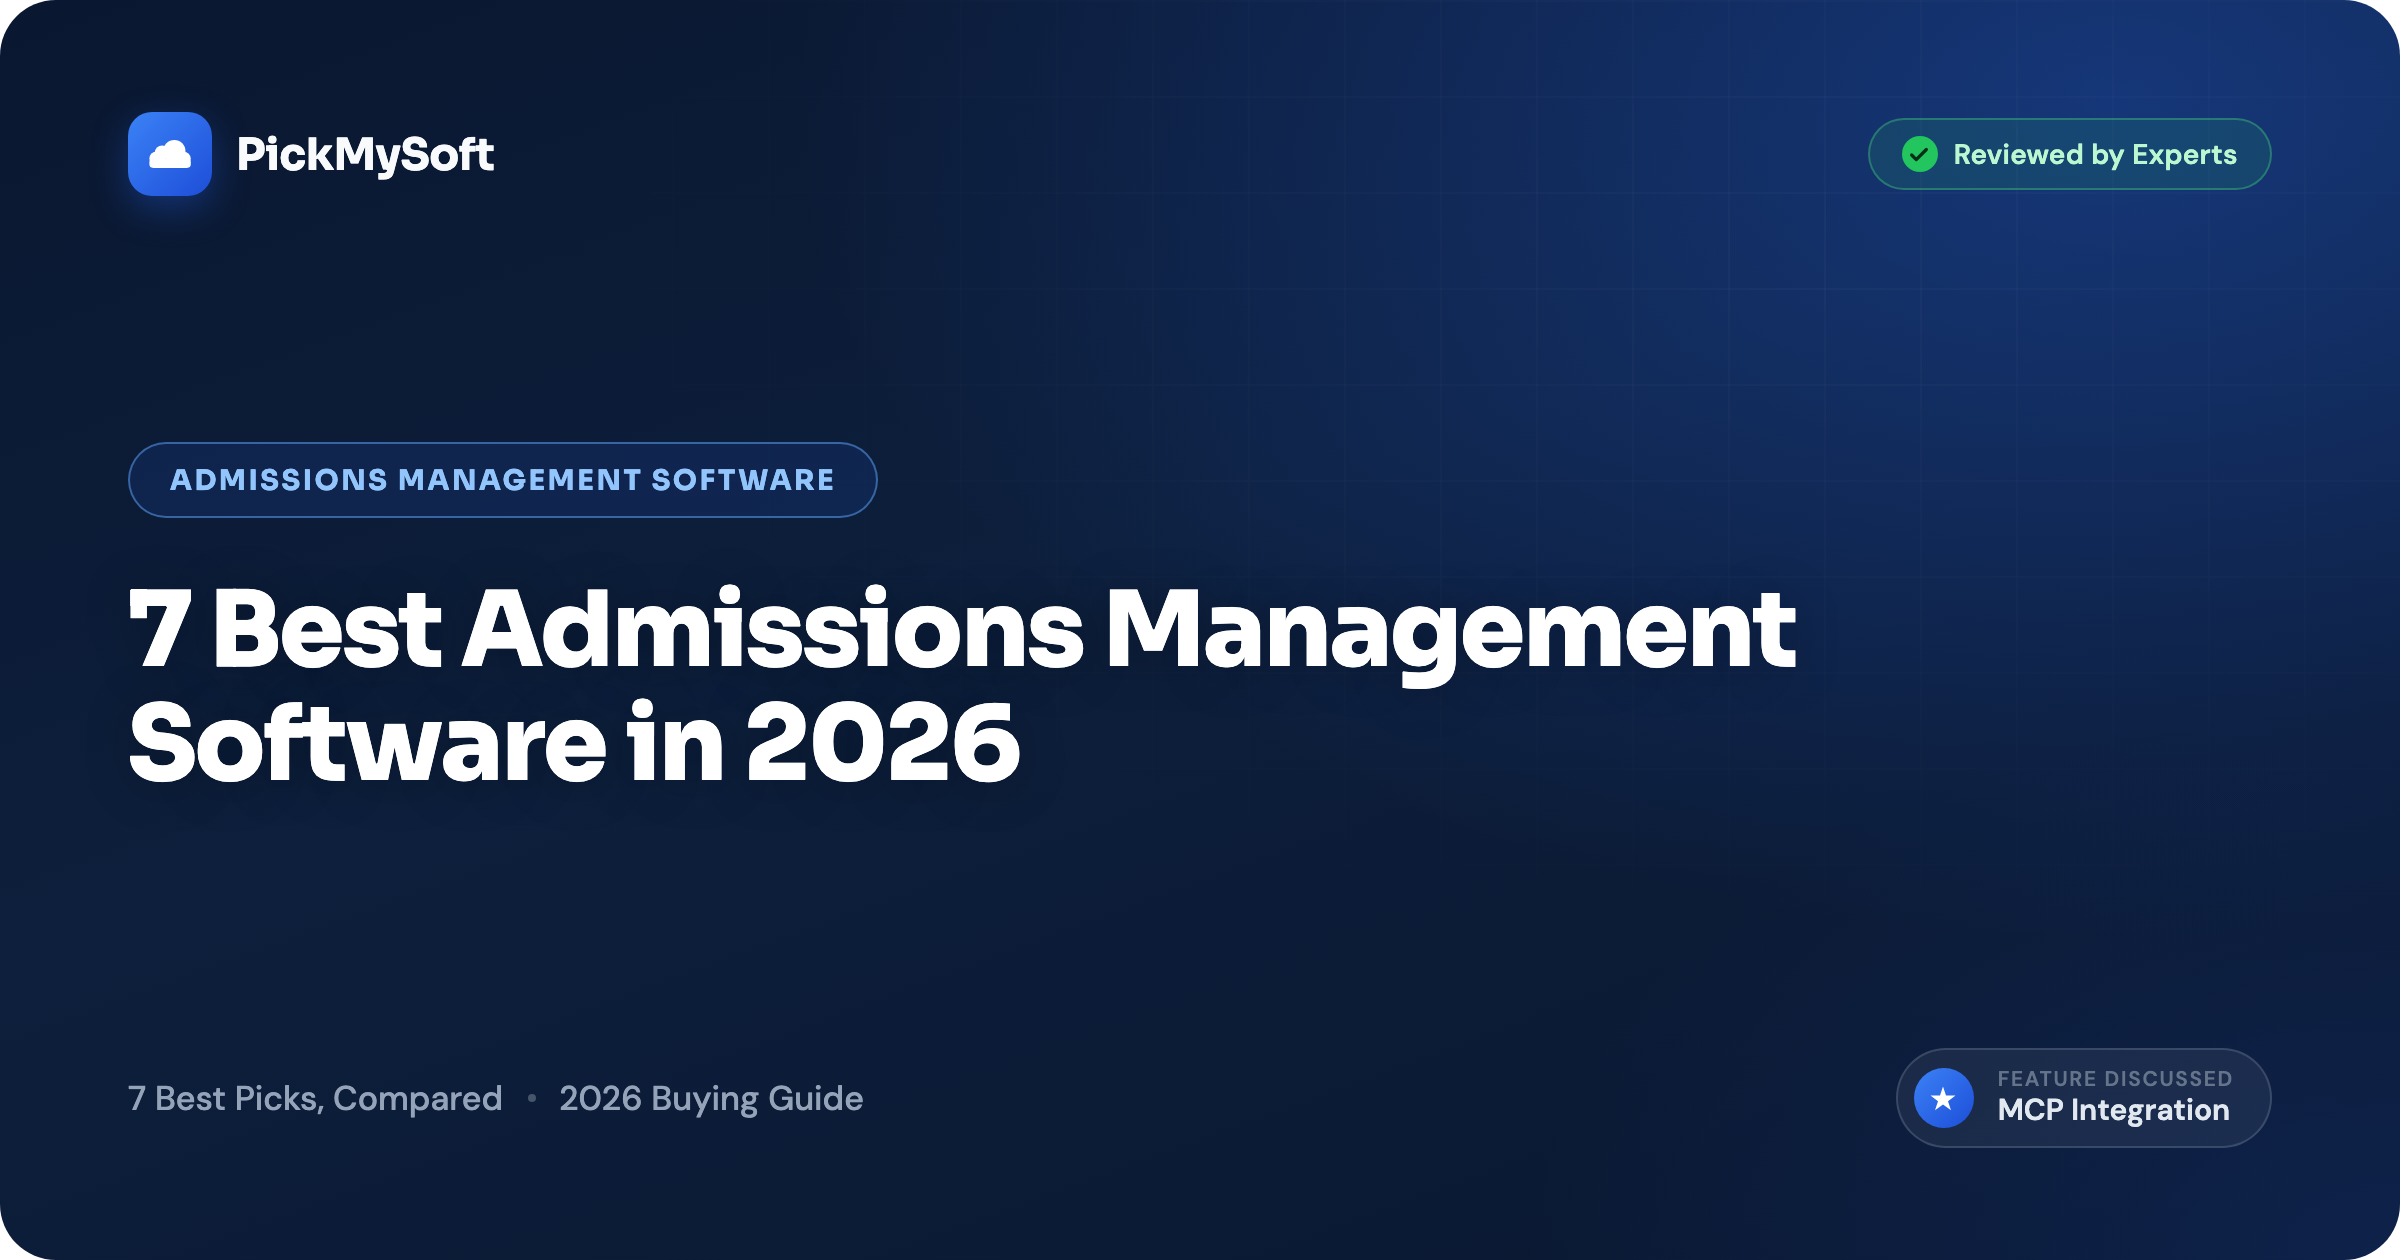This screenshot has width=2400, height=1260.
Task: Click the PickMySoft brand name
Action: (365, 155)
